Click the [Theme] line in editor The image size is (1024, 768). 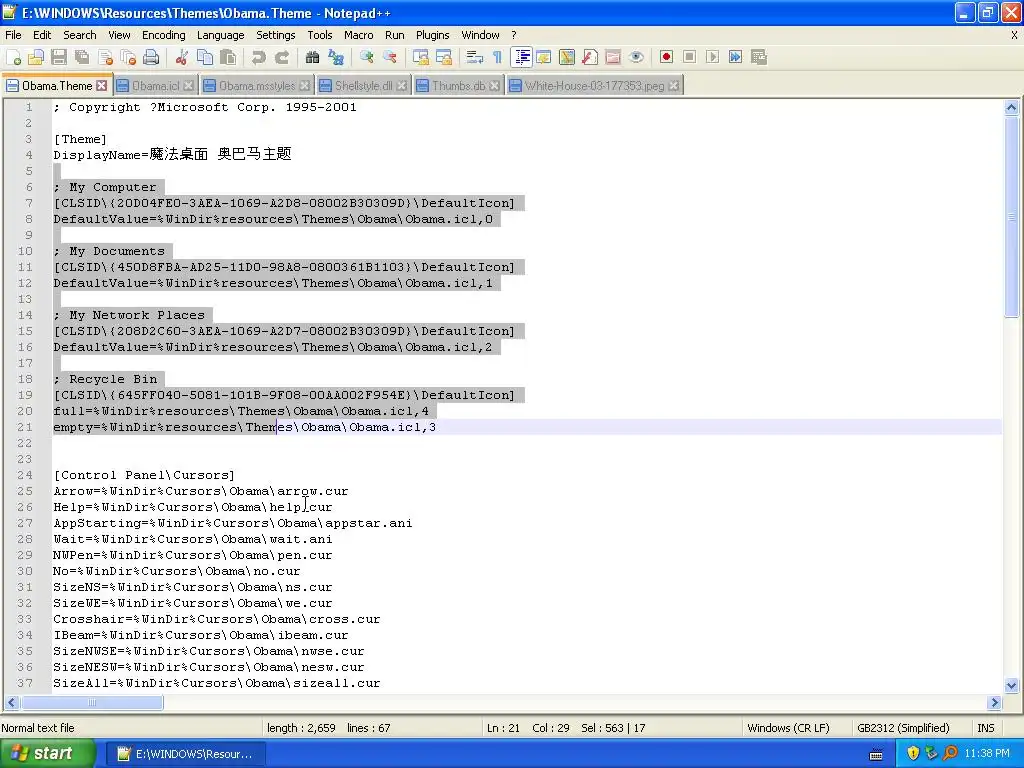click(80, 139)
